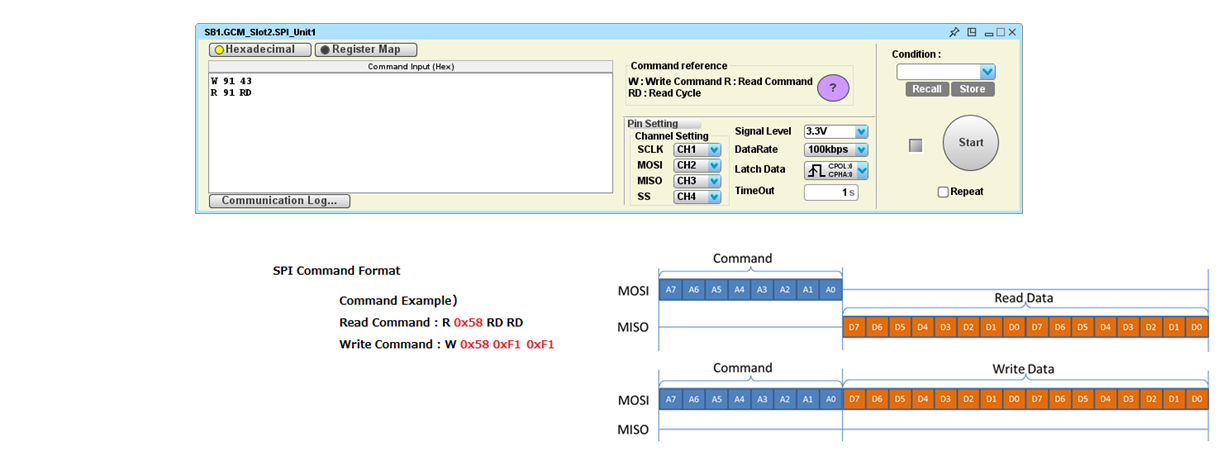Open the DataRate 100kbps dropdown
This screenshot has height=465, width=1220.
pyautogui.click(x=836, y=149)
